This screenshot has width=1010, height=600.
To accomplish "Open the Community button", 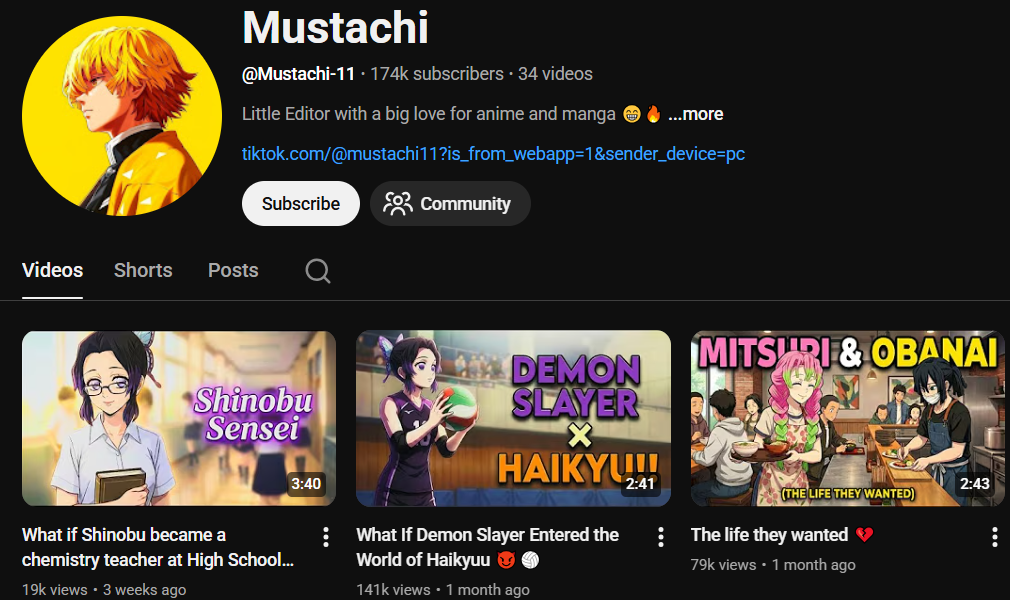I will click(450, 204).
